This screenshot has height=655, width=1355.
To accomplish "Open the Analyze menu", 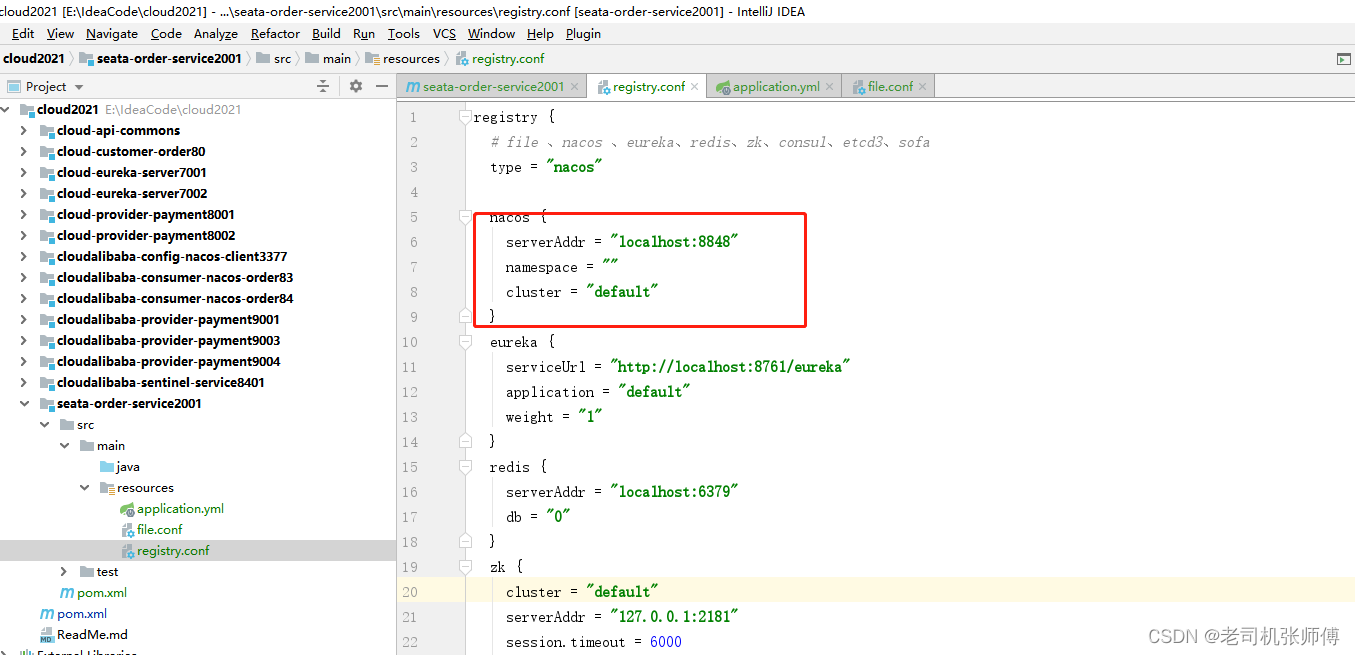I will (216, 33).
